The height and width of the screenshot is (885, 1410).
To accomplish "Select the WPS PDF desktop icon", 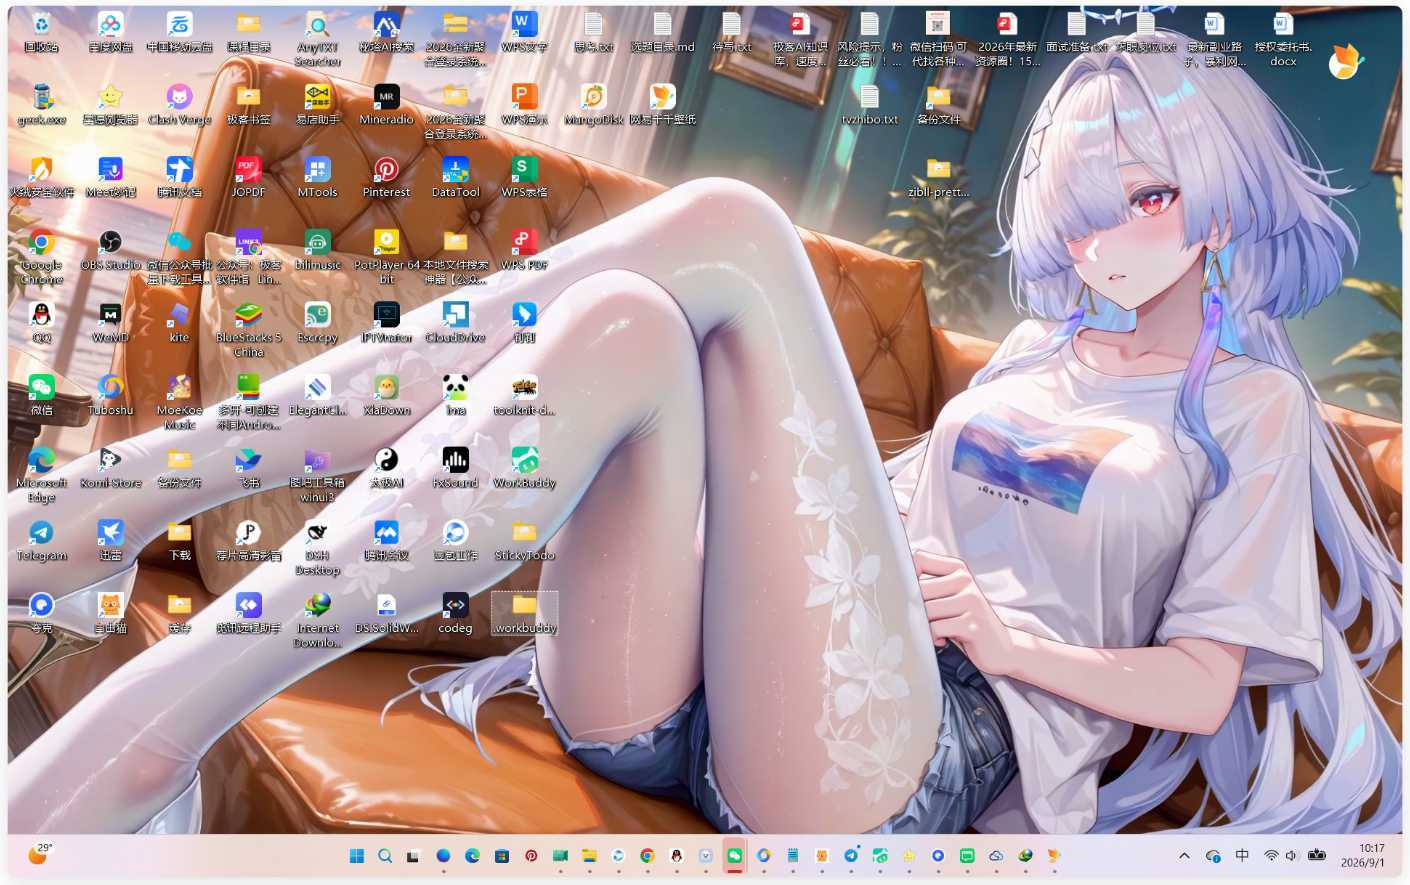I will tap(524, 251).
